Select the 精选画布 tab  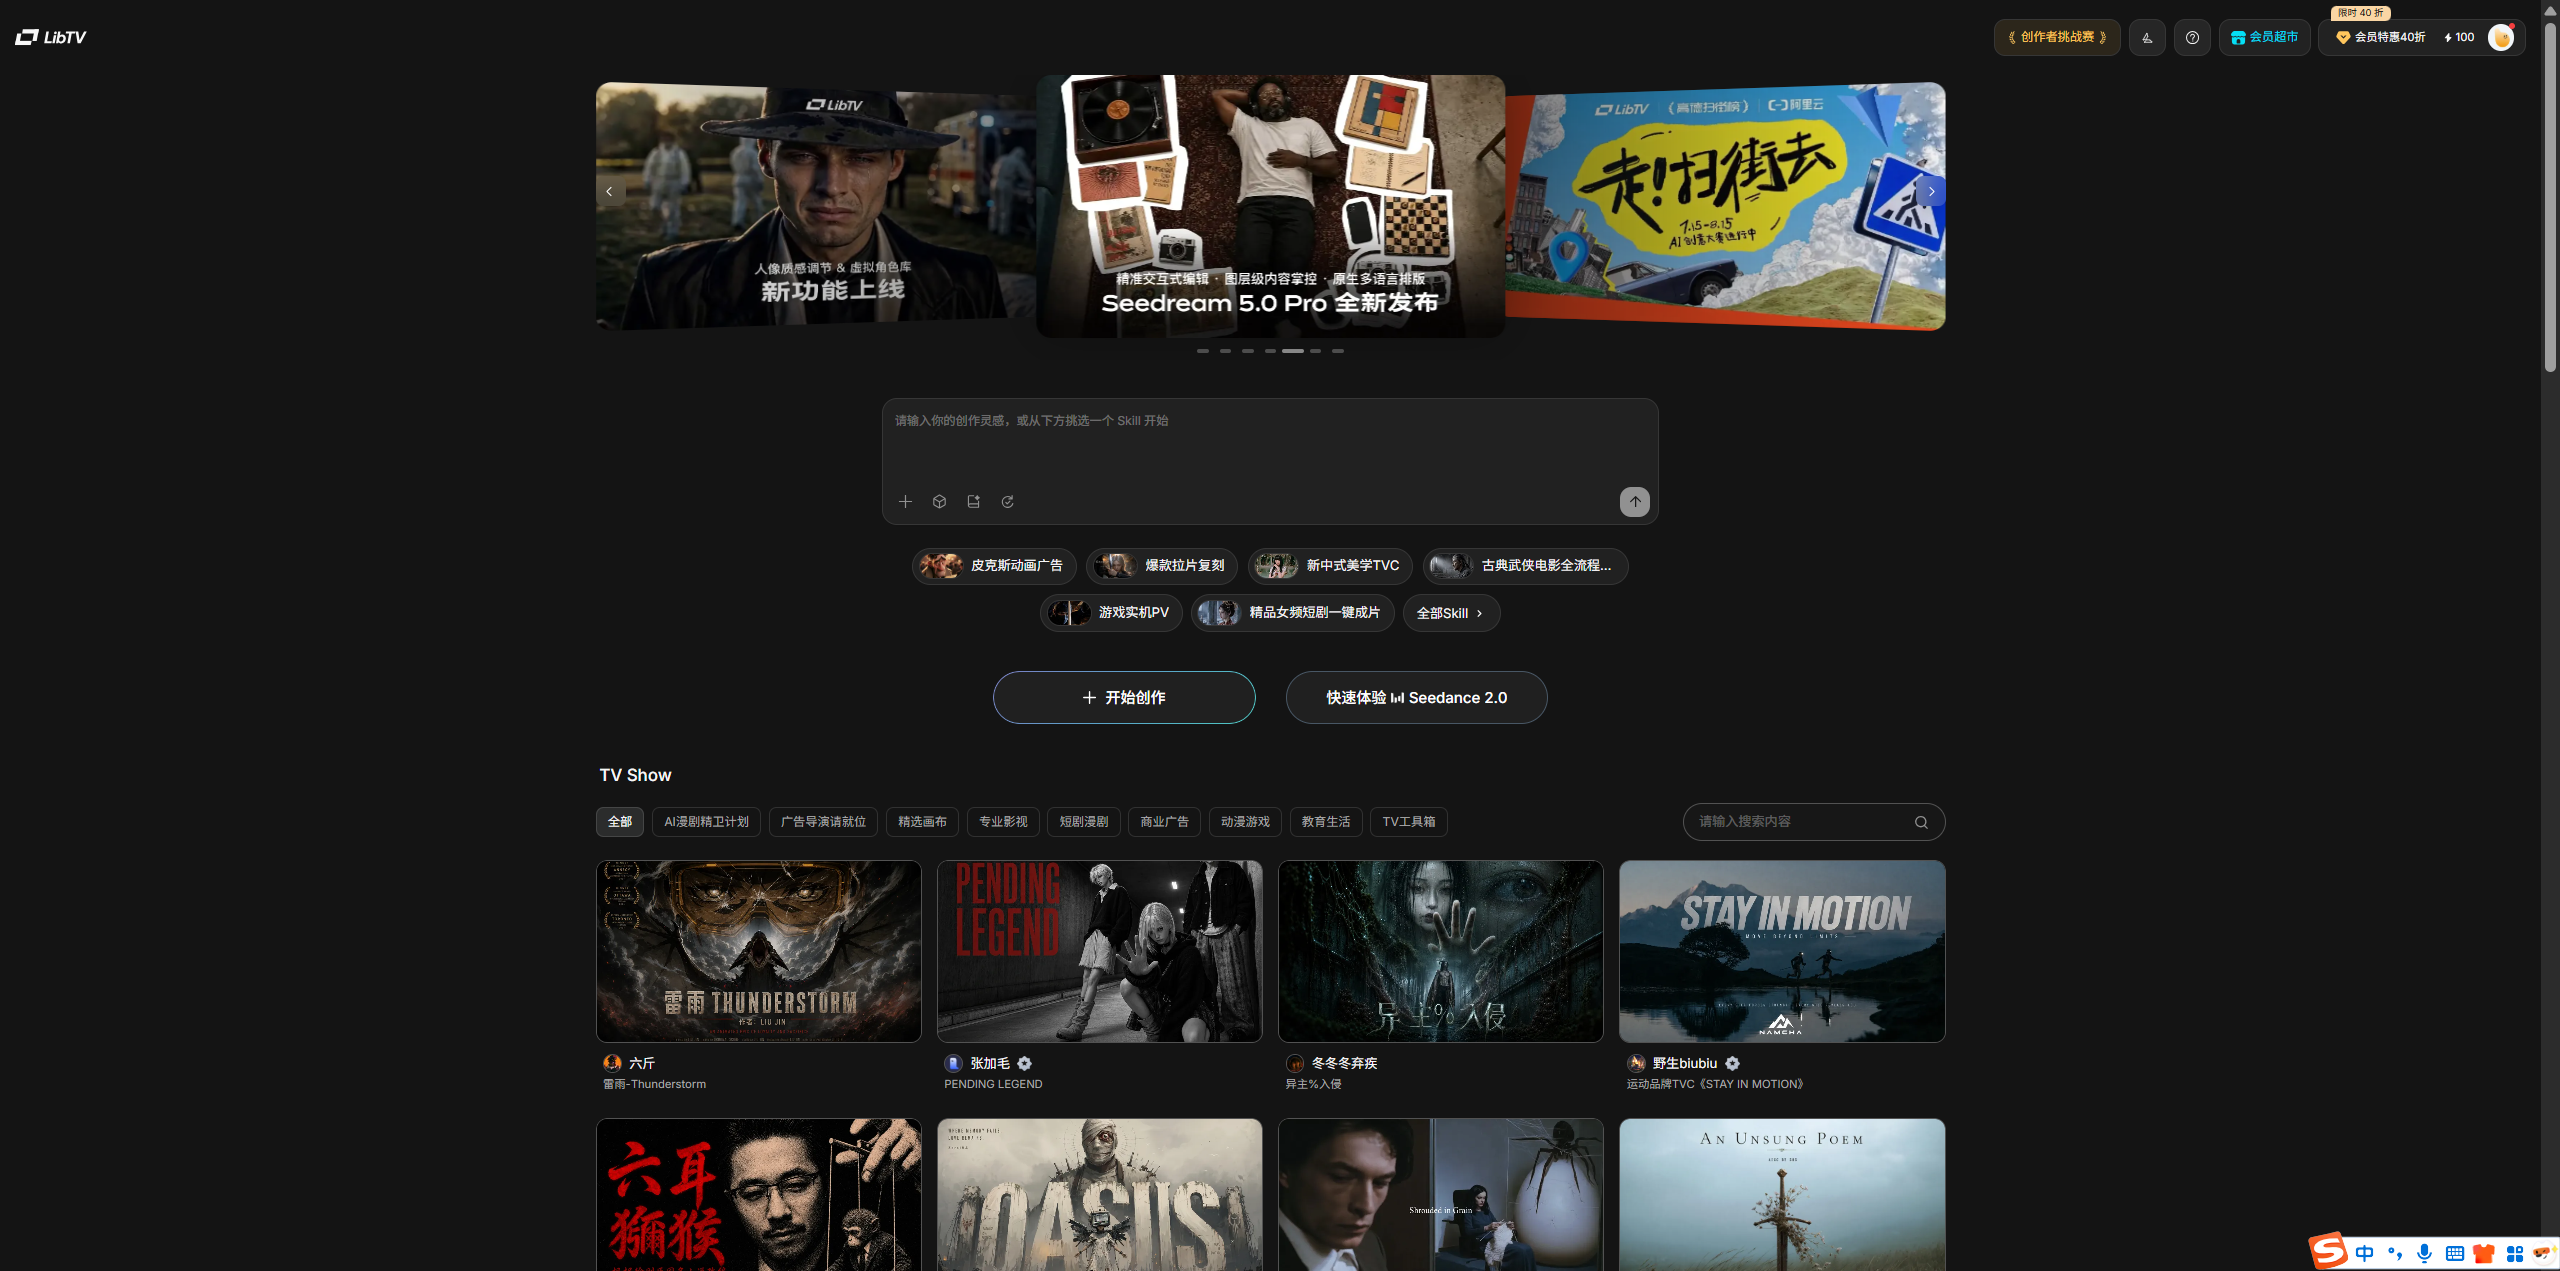click(x=922, y=822)
